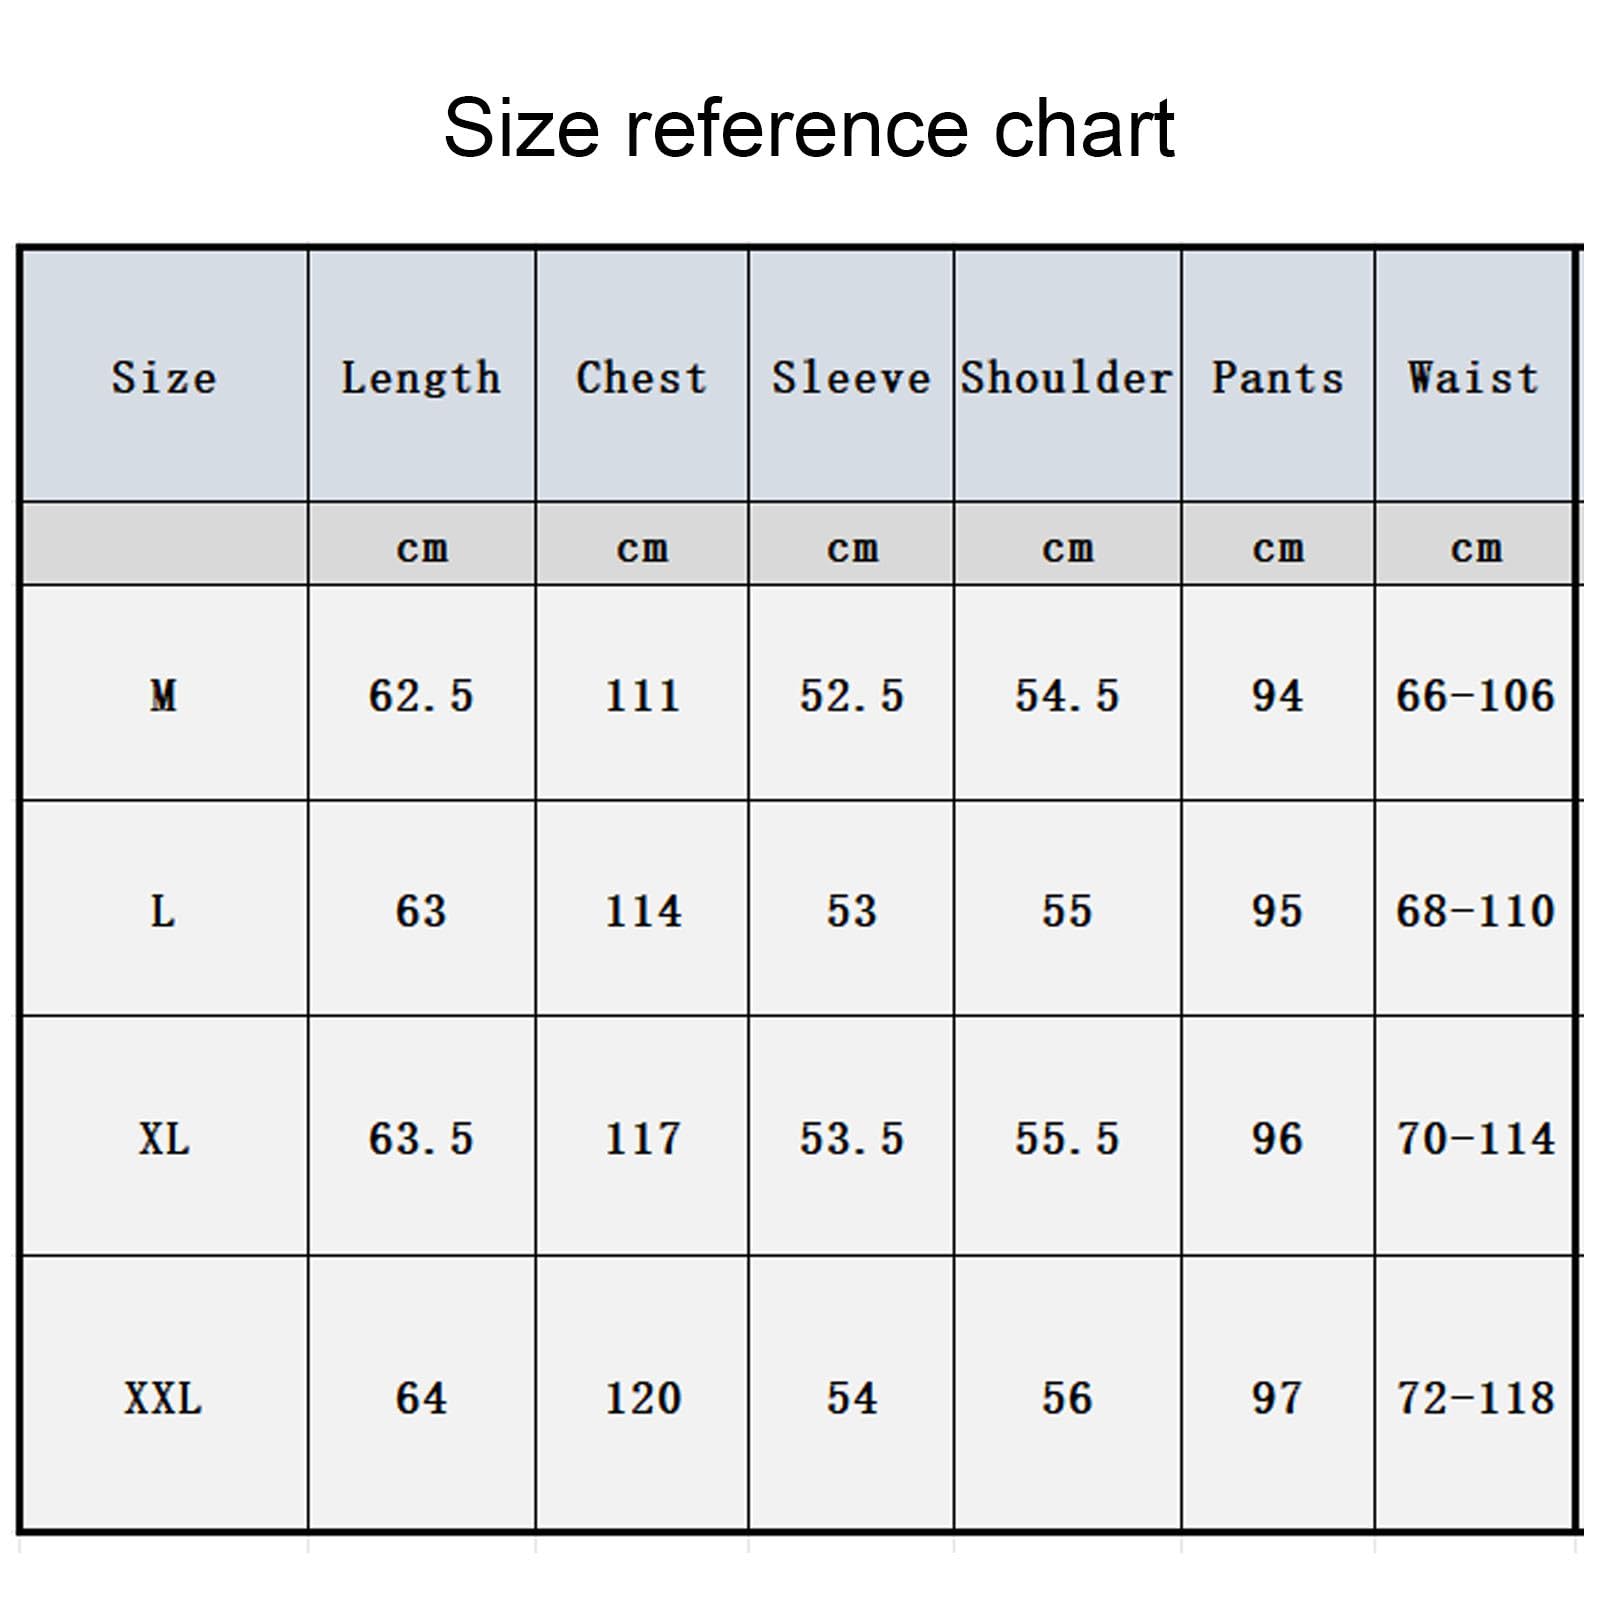The height and width of the screenshot is (1600, 1600).
Task: Click the shoulder value 56
Action: [1067, 1398]
